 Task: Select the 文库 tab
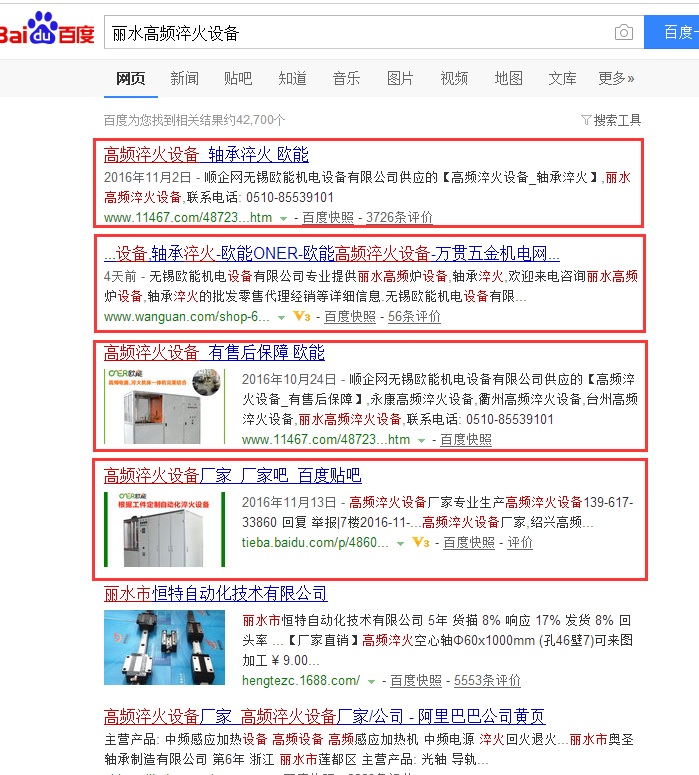[562, 78]
